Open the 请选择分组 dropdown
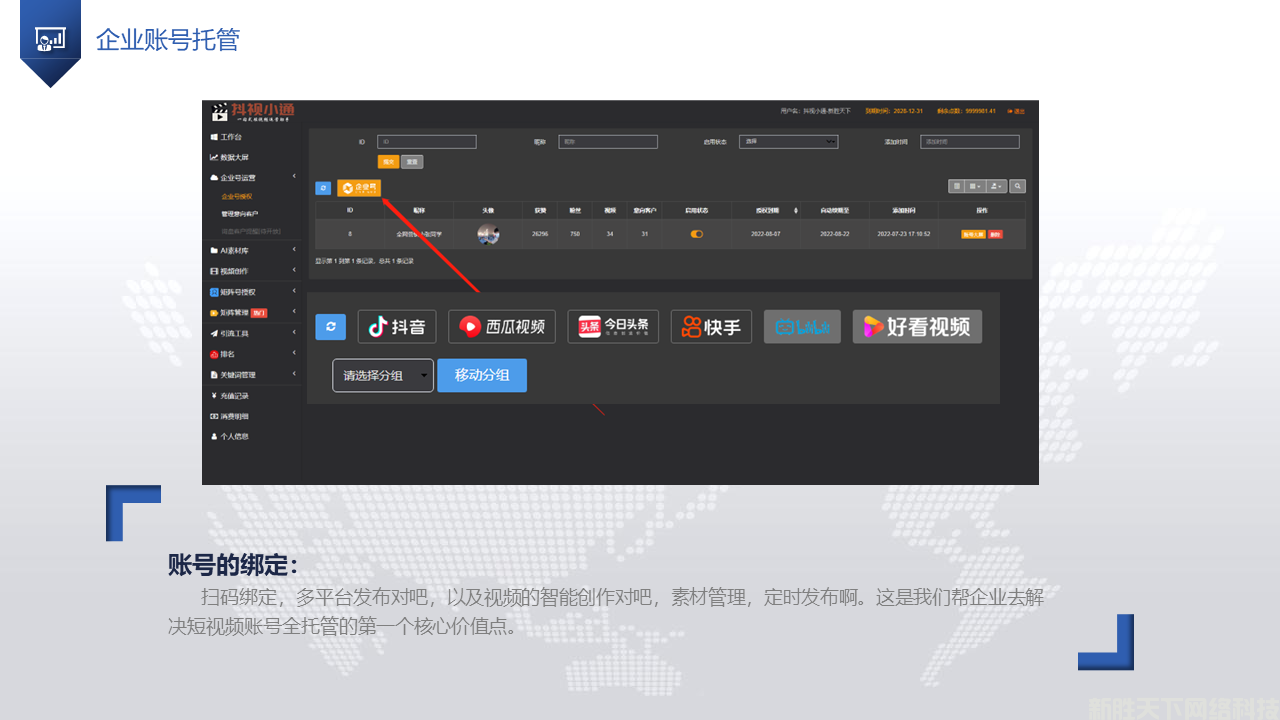The image size is (1280, 720). 383,375
